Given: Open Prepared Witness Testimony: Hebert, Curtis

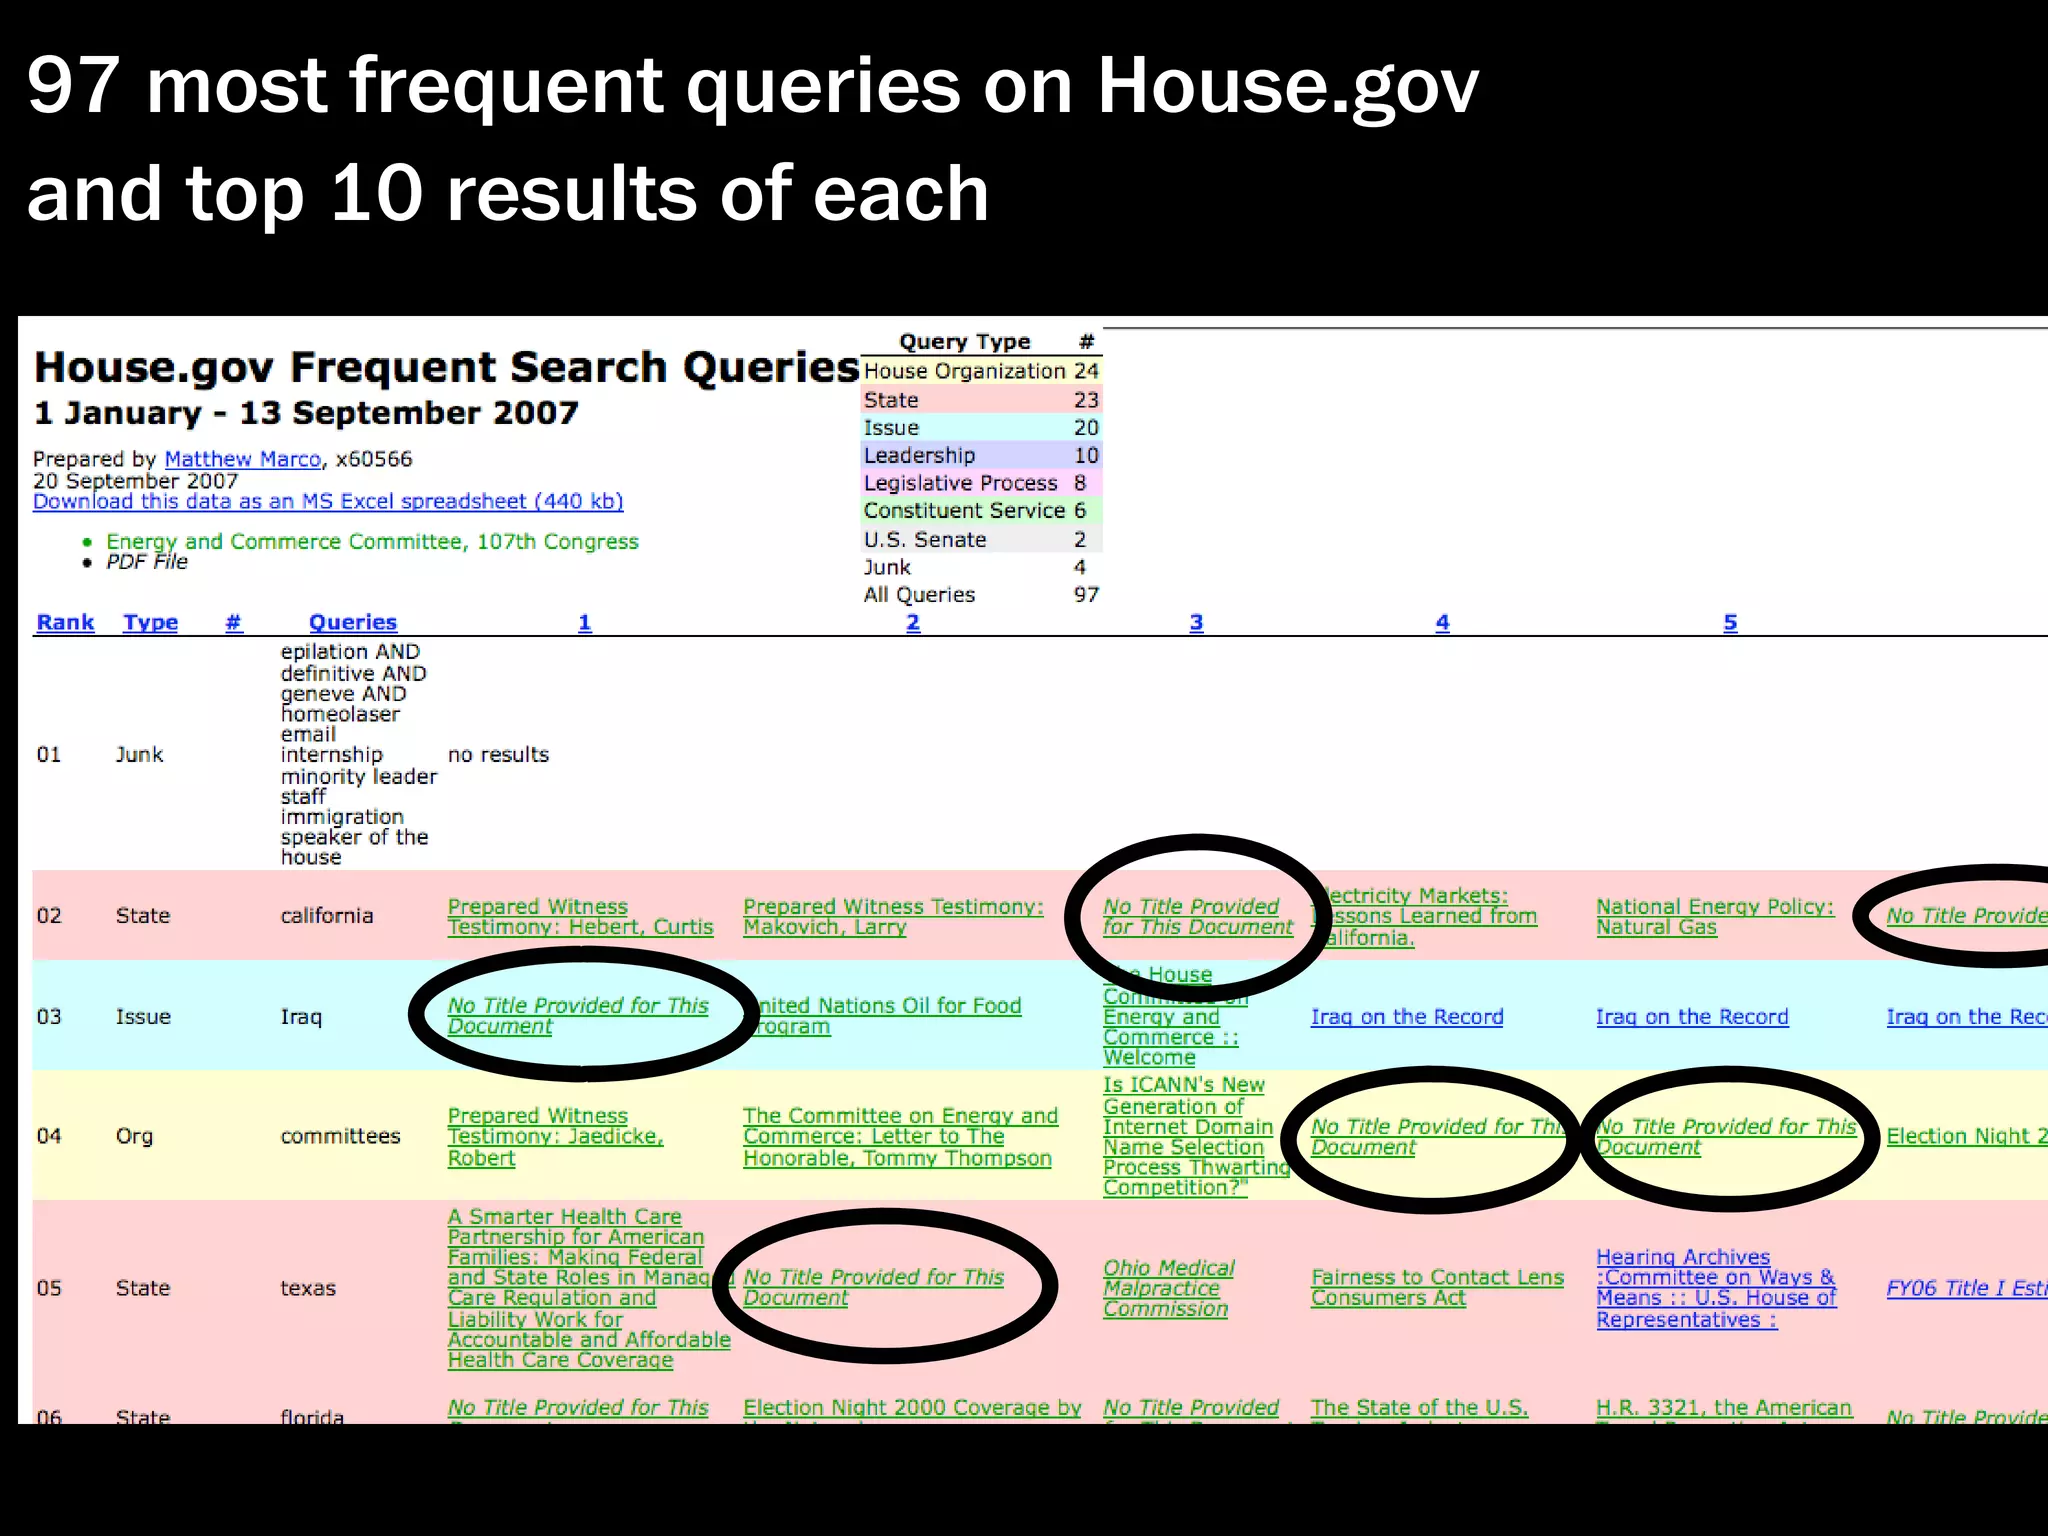Looking at the screenshot, I should pos(580,916).
